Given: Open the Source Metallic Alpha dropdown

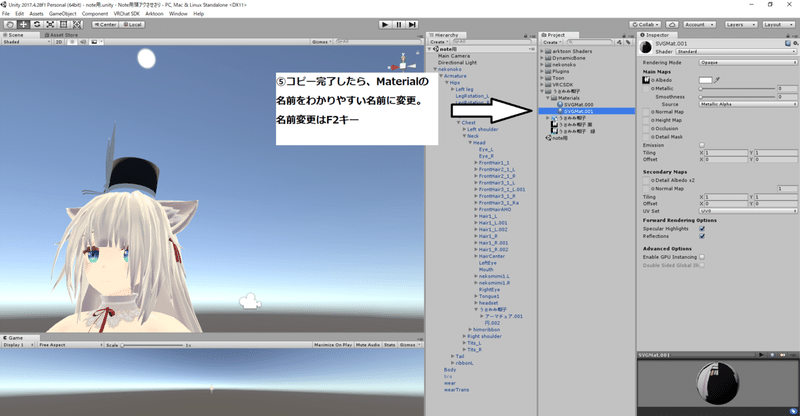Looking at the screenshot, I should [748, 104].
